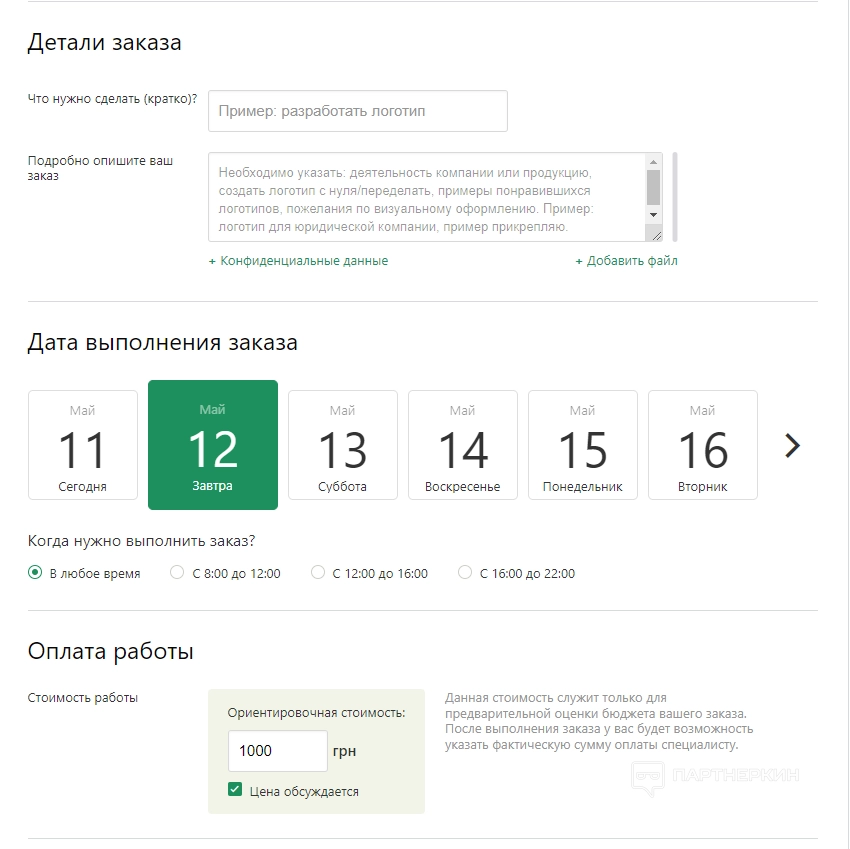Focus the 'Что нужно сделать' short description field
Image resolution: width=850 pixels, height=849 pixels.
(x=358, y=111)
